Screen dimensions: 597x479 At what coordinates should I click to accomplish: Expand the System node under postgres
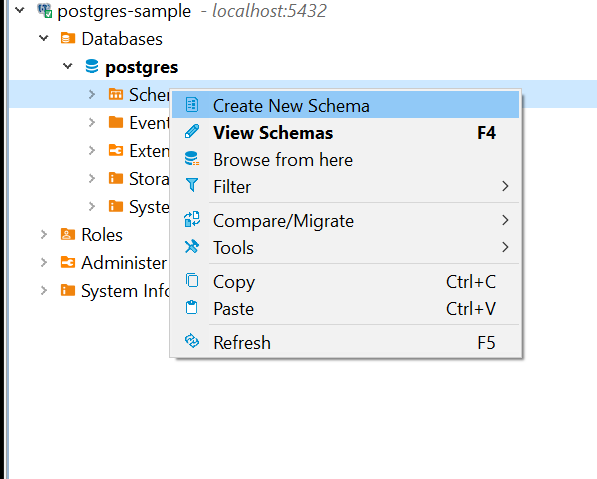pos(92,206)
